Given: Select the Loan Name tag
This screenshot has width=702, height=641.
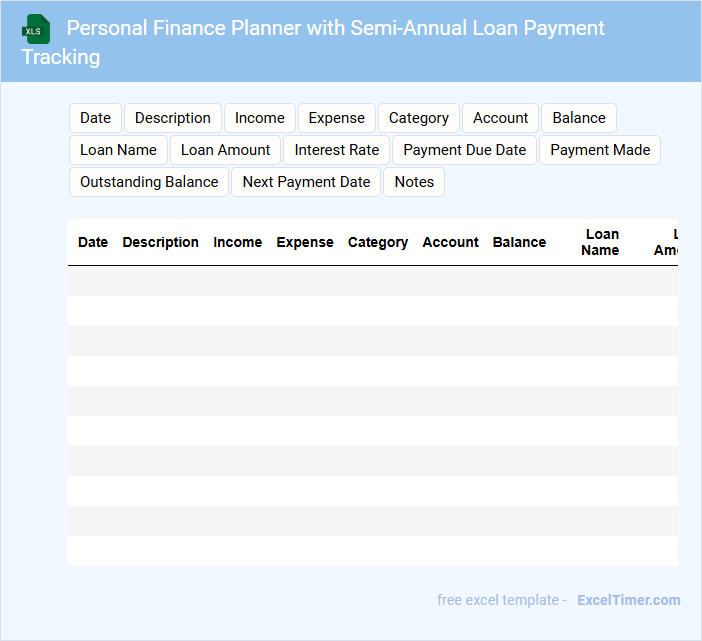Looking at the screenshot, I should (118, 150).
